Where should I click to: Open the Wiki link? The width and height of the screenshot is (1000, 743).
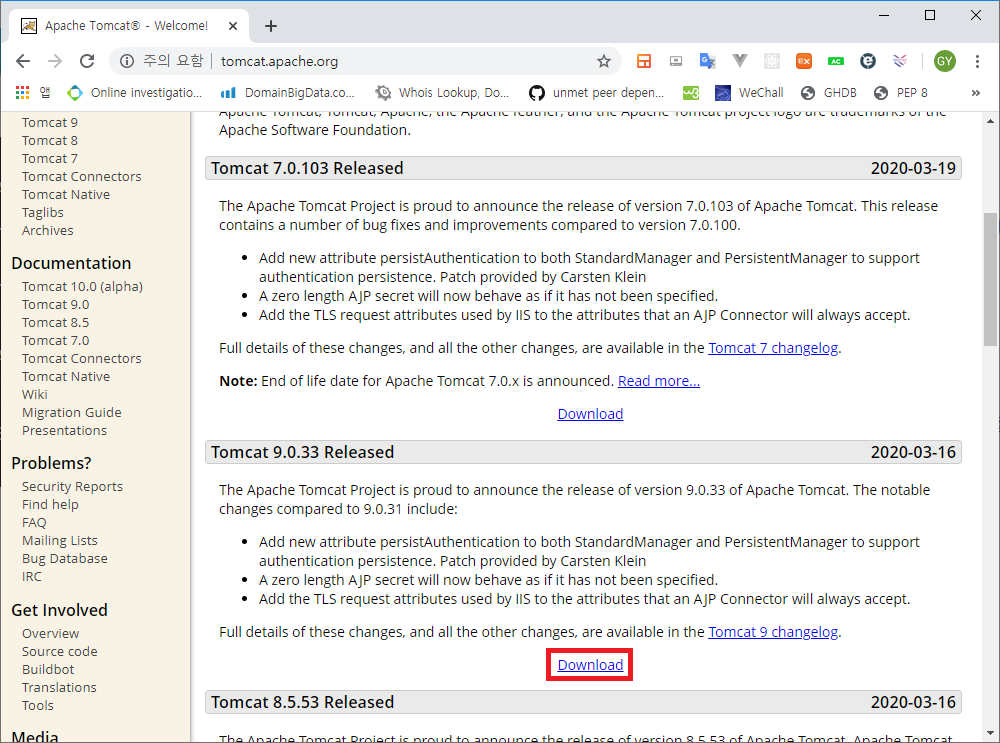[x=34, y=394]
